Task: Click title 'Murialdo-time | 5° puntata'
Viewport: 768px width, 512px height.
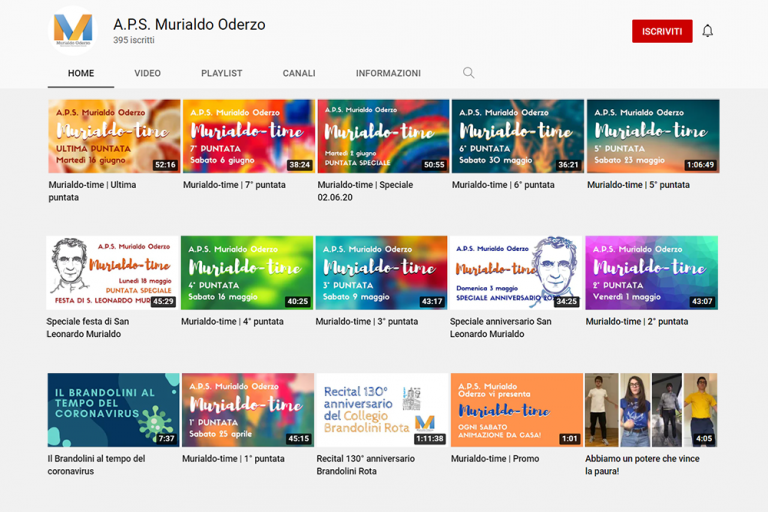Action: (638, 185)
